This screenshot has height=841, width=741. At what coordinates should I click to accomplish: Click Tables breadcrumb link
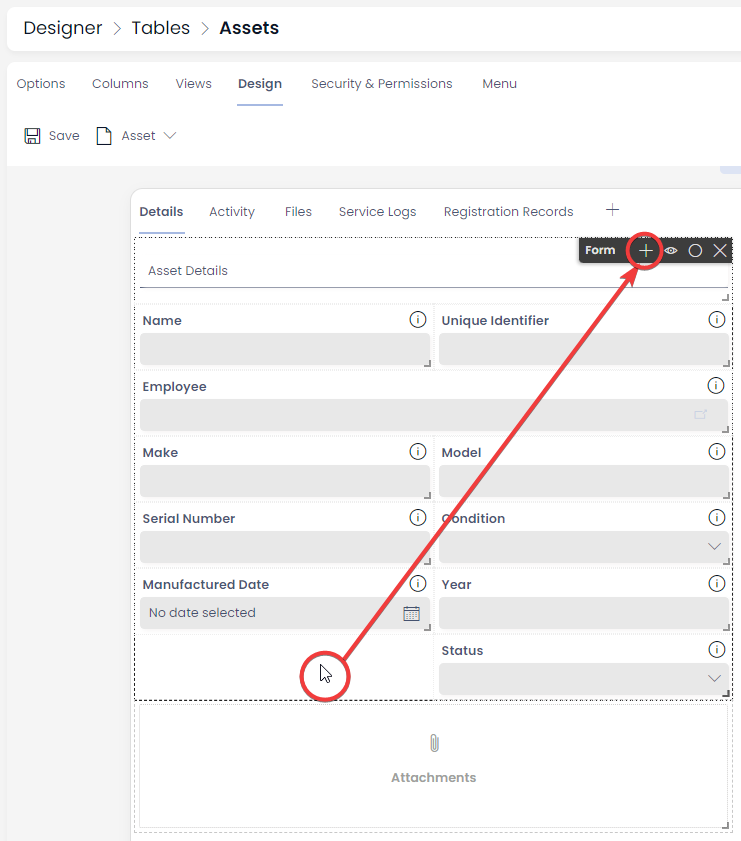pos(161,28)
